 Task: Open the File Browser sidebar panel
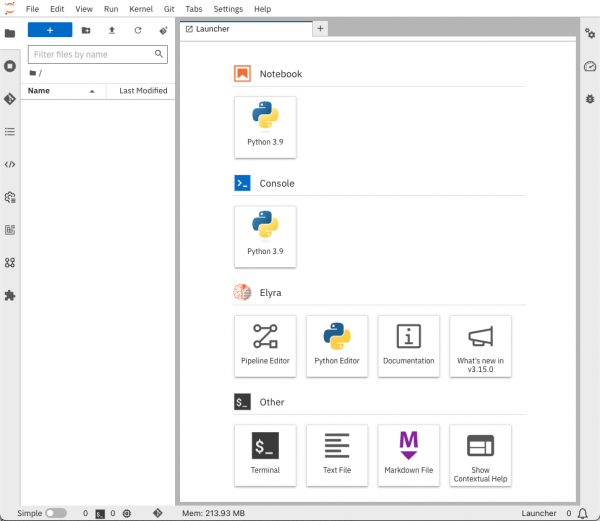10,33
